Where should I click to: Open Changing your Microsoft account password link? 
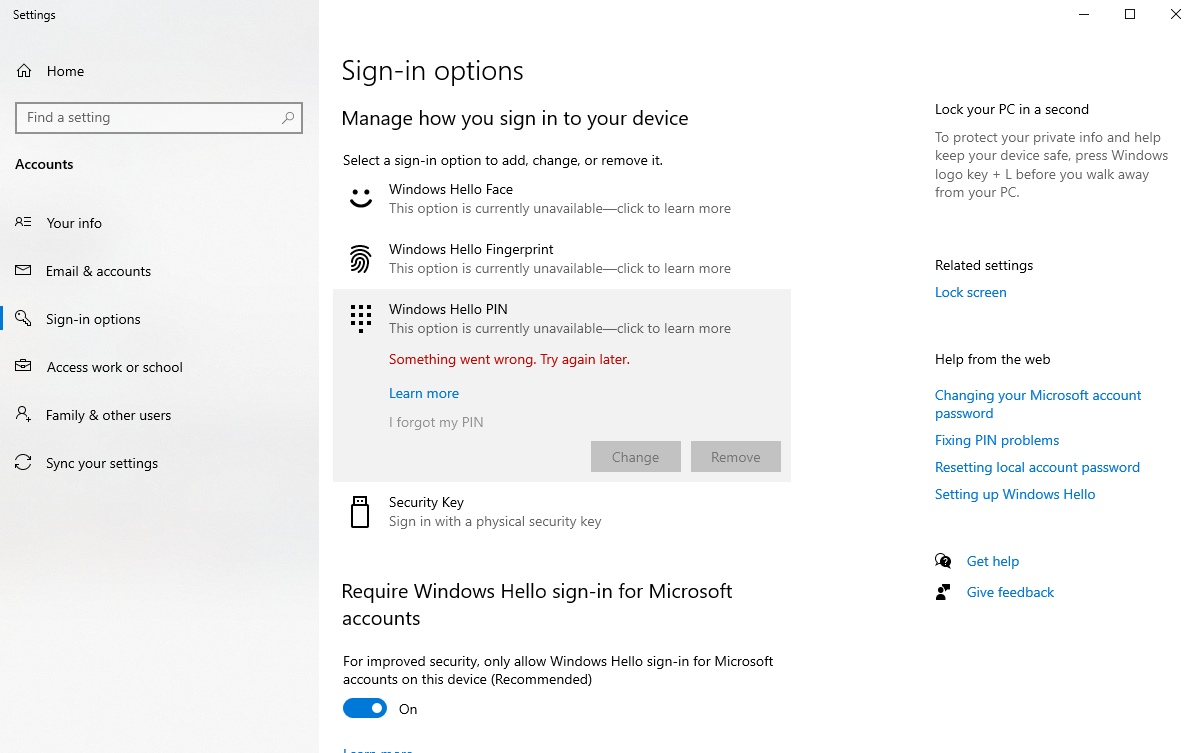point(1038,404)
